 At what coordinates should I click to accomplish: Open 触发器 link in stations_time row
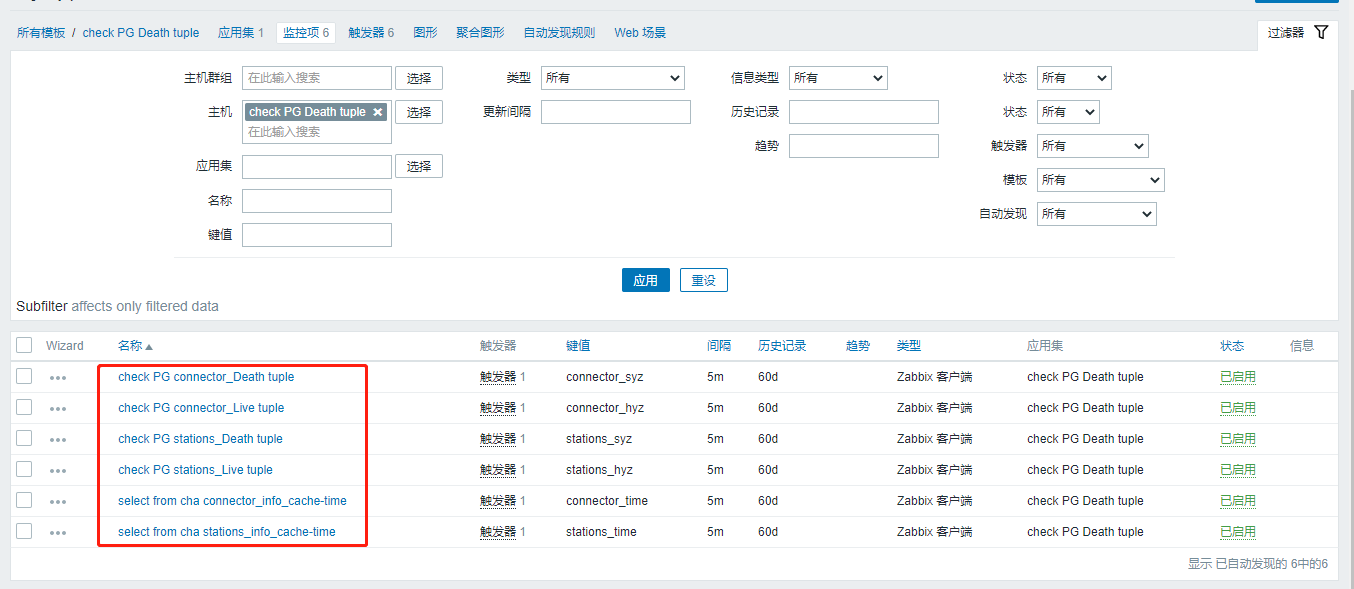498,532
